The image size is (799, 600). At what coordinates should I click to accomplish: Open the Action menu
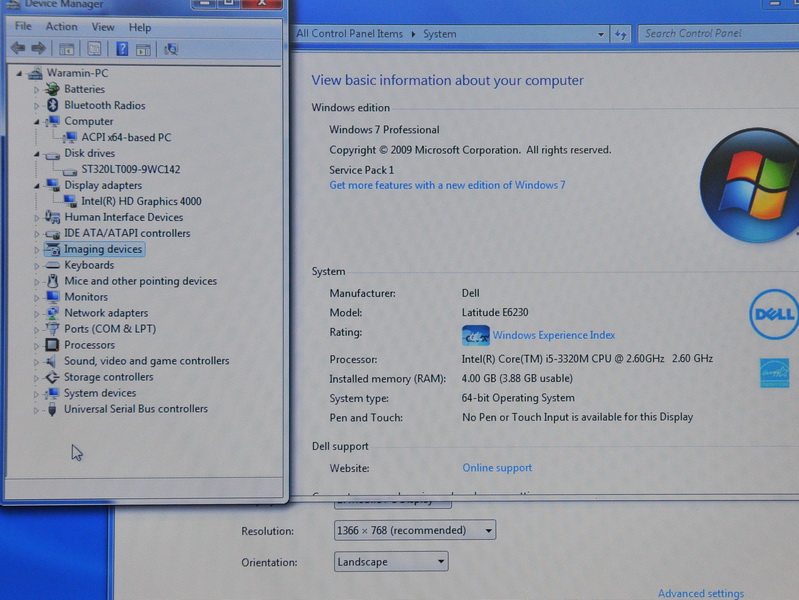[x=62, y=27]
